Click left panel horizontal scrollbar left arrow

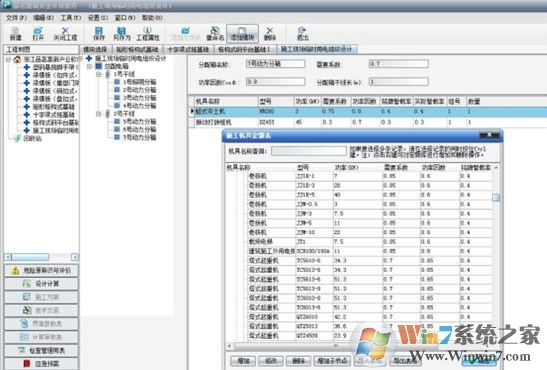[x=8, y=257]
